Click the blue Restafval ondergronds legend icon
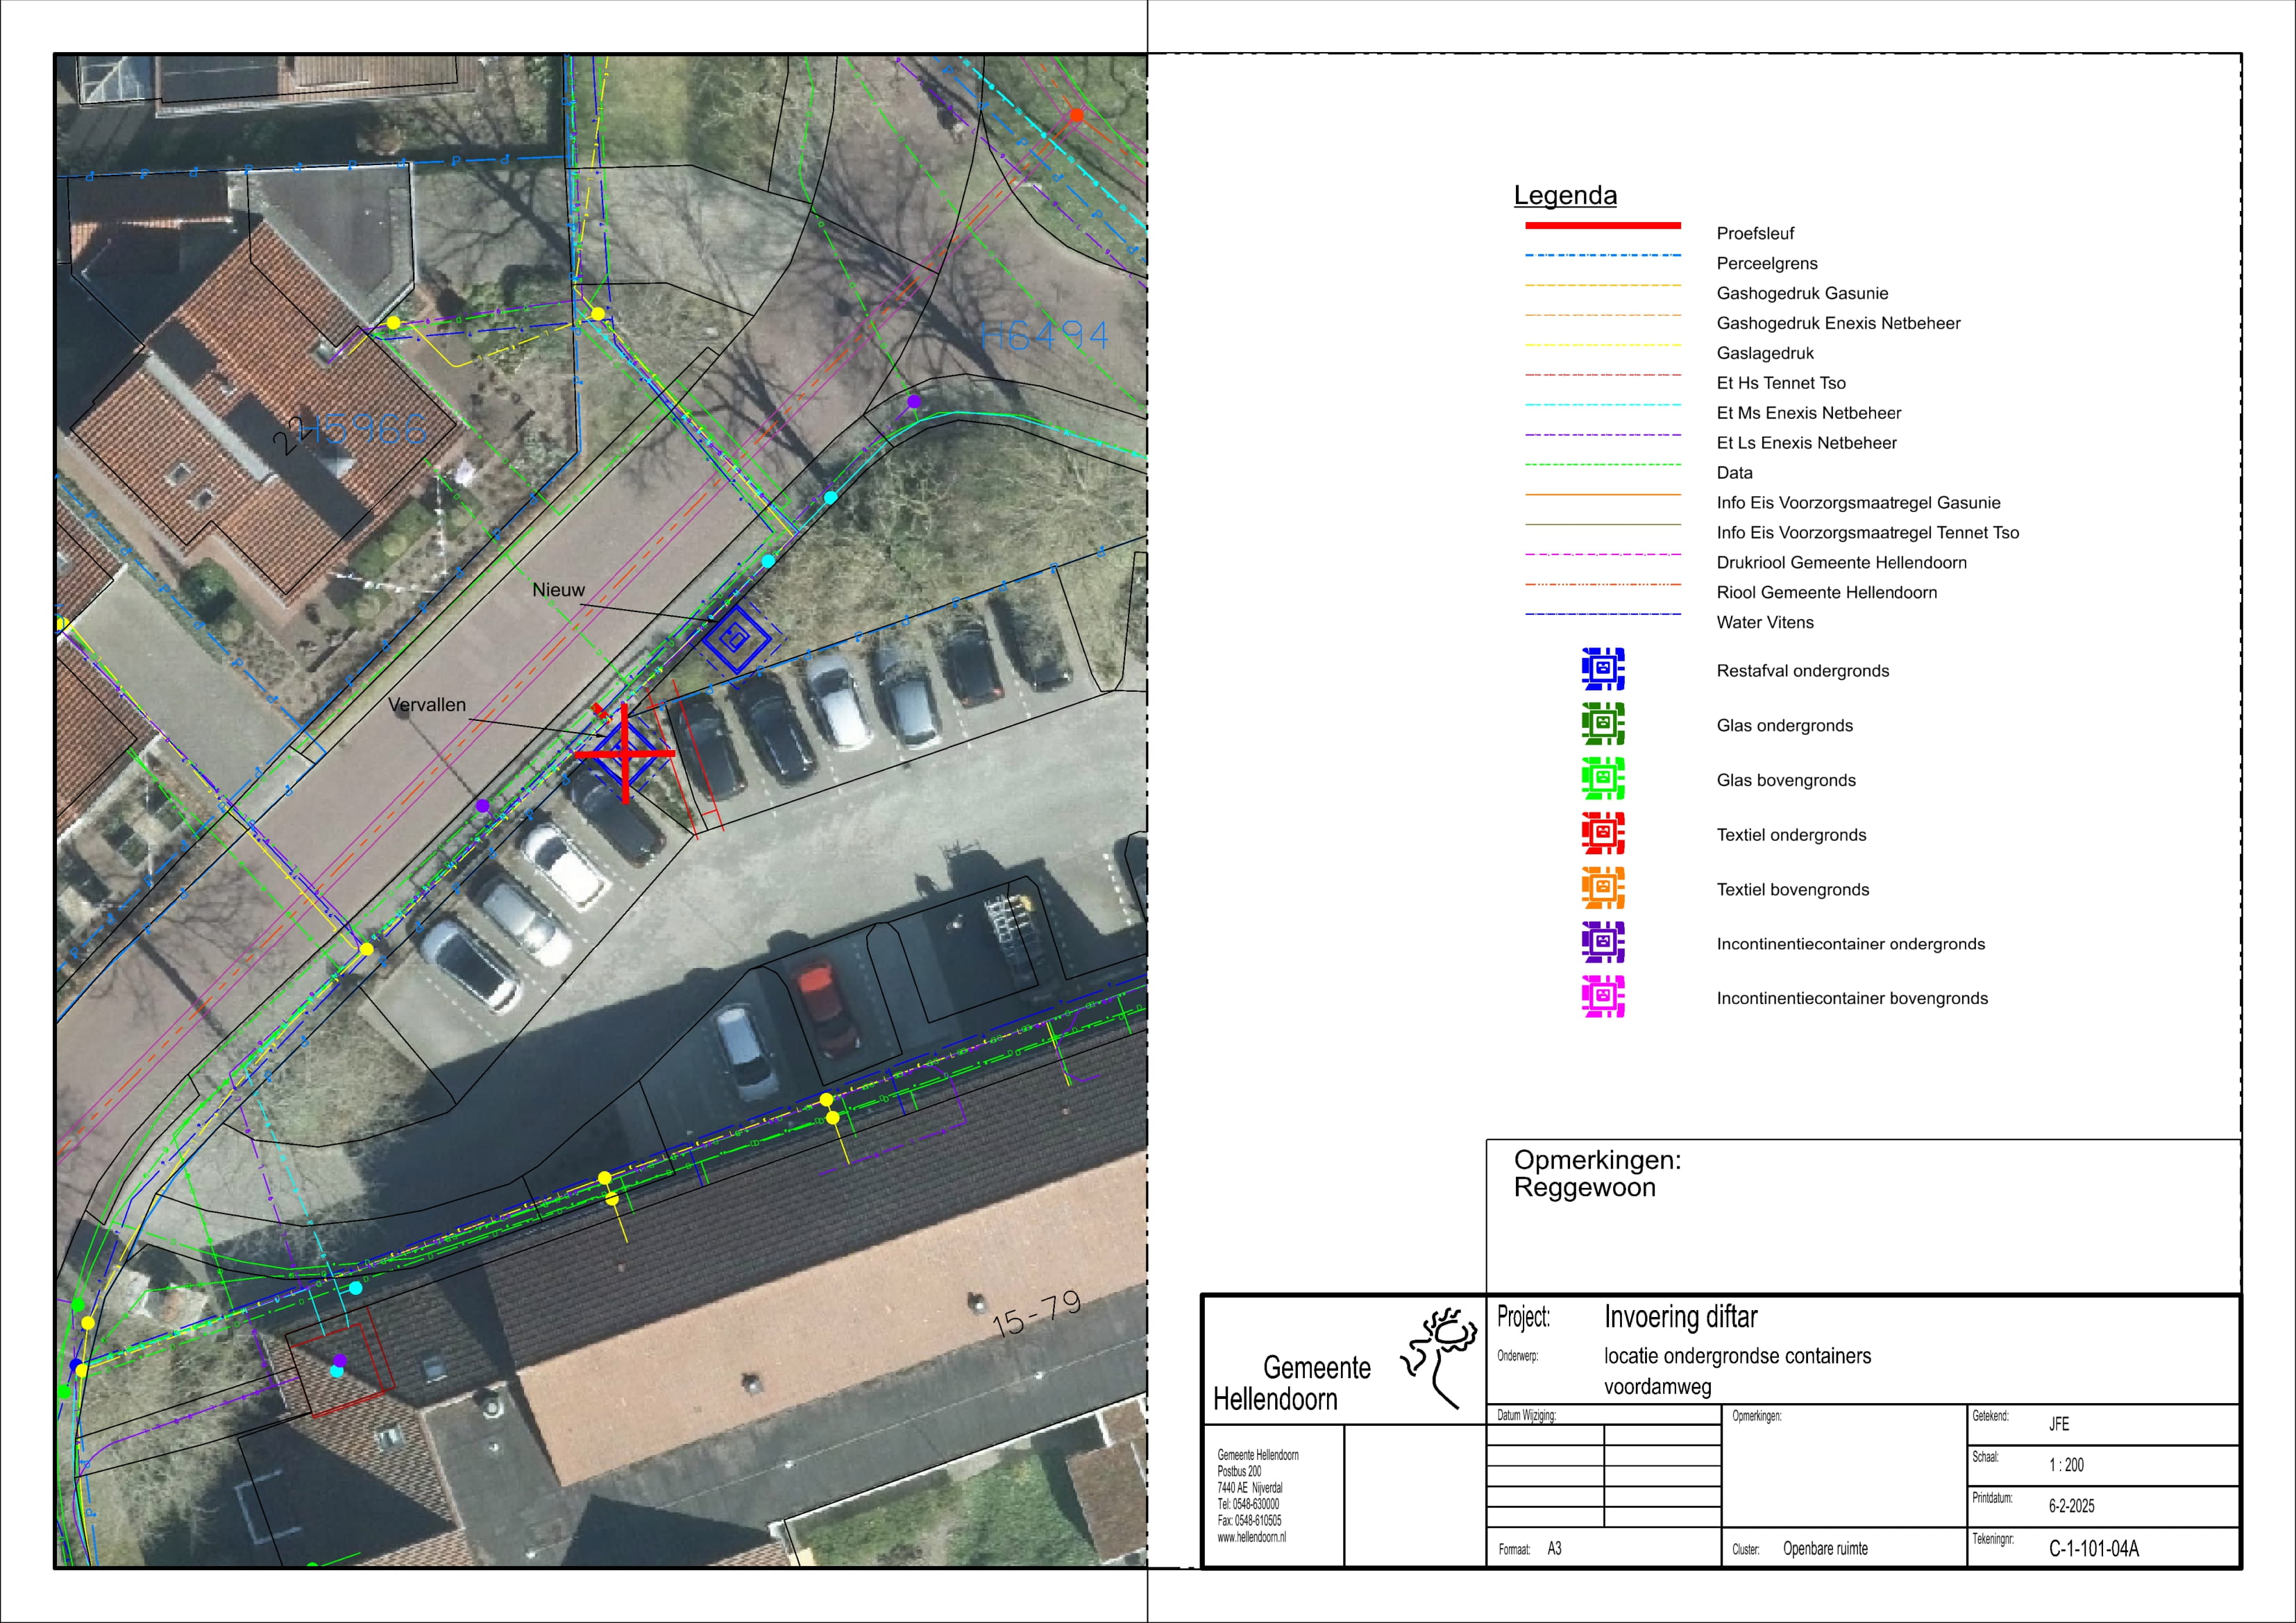The image size is (2296, 1623). [1603, 669]
